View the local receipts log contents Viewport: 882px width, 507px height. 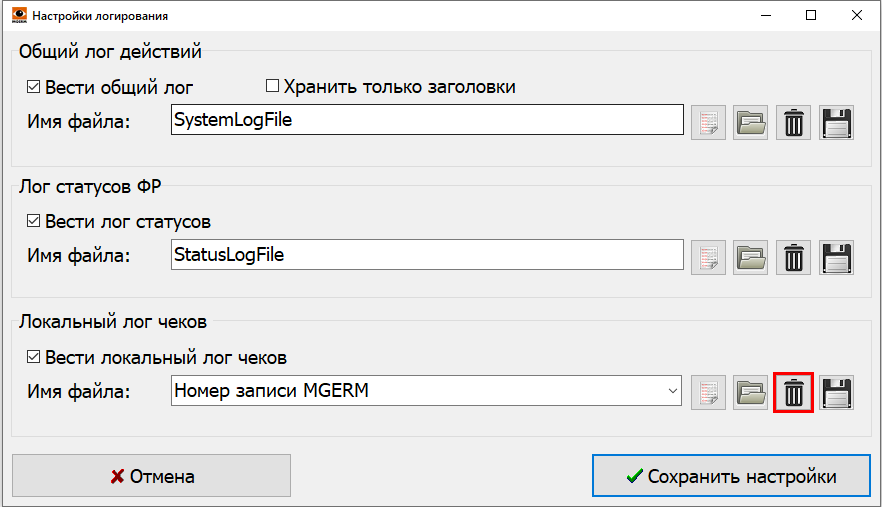pos(709,392)
